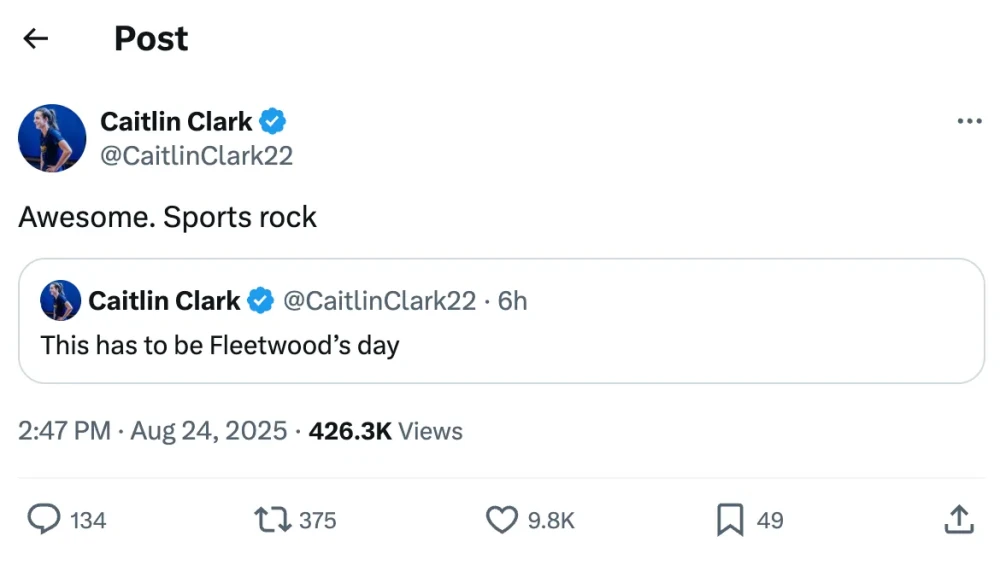Image resolution: width=1000 pixels, height=565 pixels.
Task: Click the 134 replies count
Action: [x=88, y=521]
